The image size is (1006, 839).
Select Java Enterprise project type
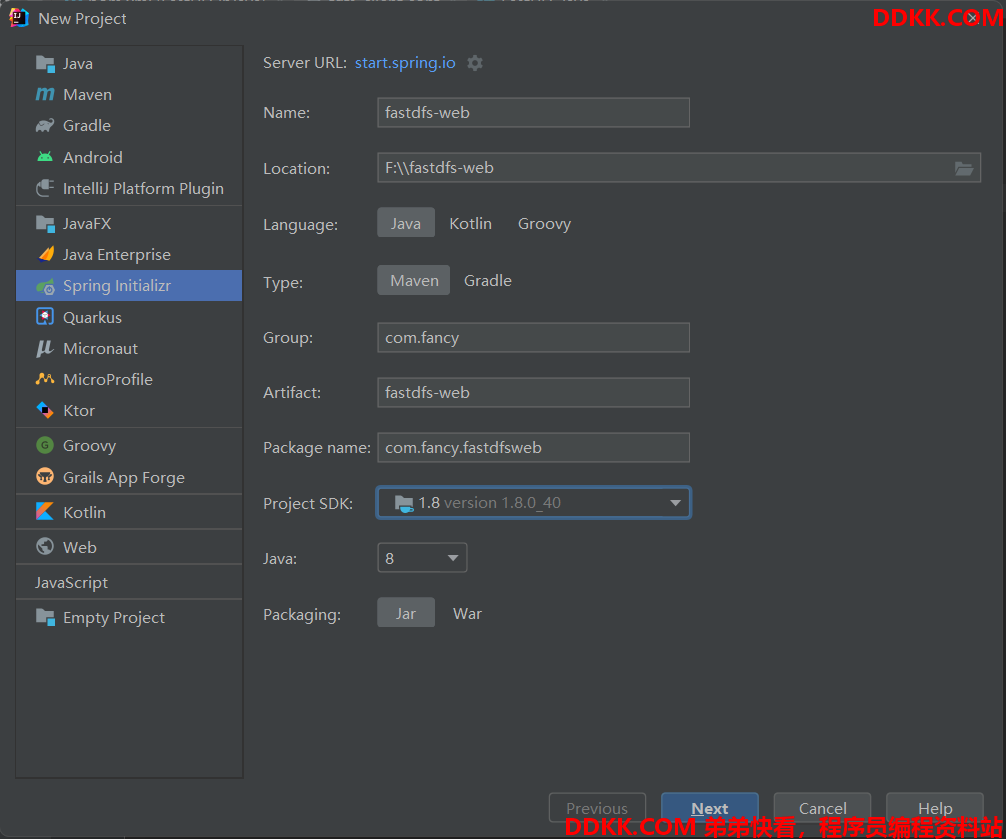[129, 254]
